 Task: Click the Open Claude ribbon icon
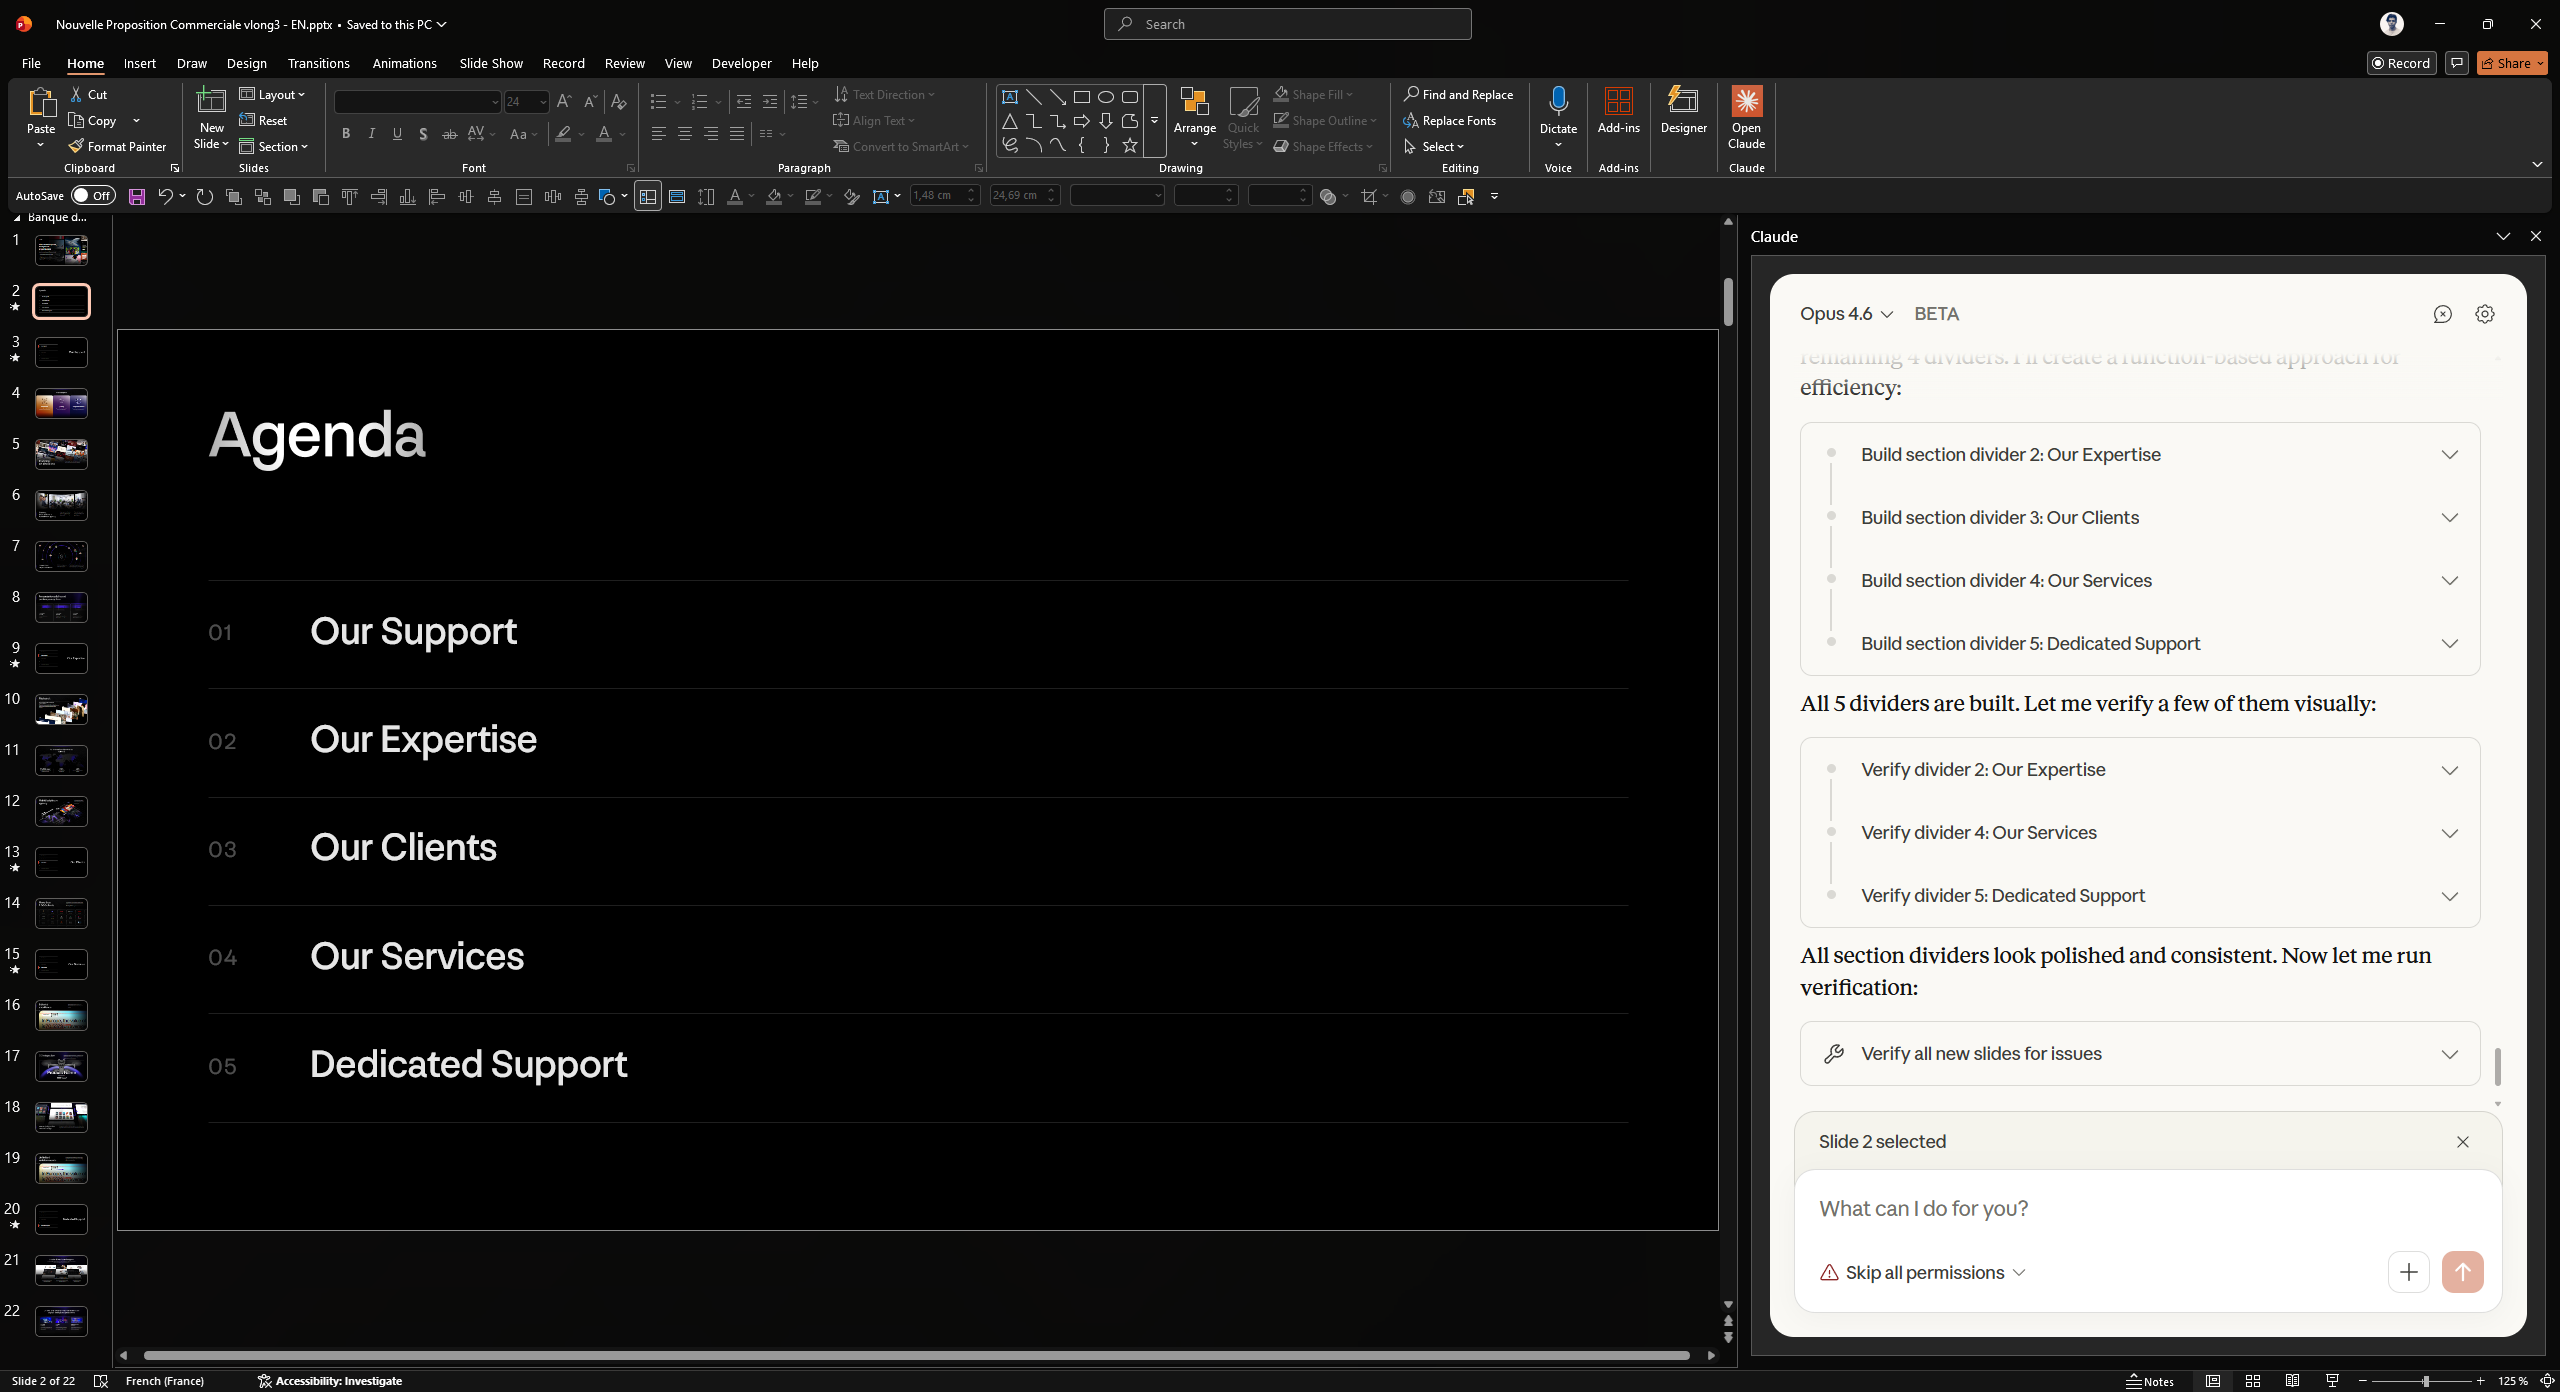point(1746,116)
